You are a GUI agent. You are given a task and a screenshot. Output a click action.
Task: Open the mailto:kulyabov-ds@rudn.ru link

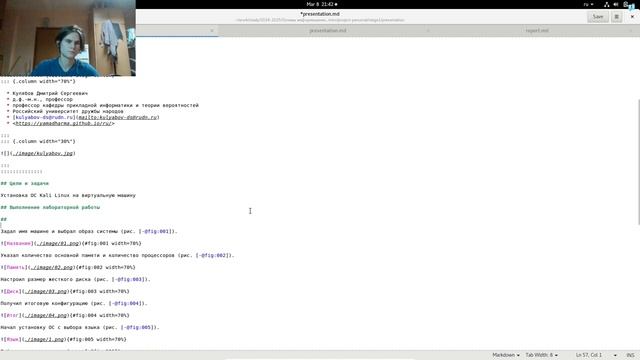[118, 117]
